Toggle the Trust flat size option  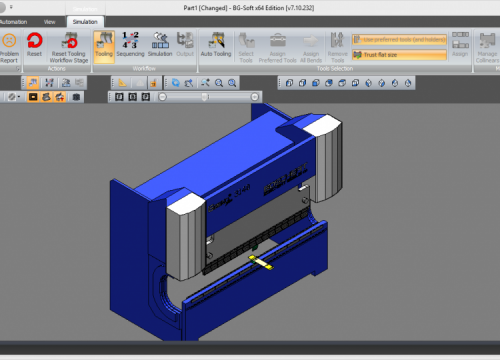399,55
